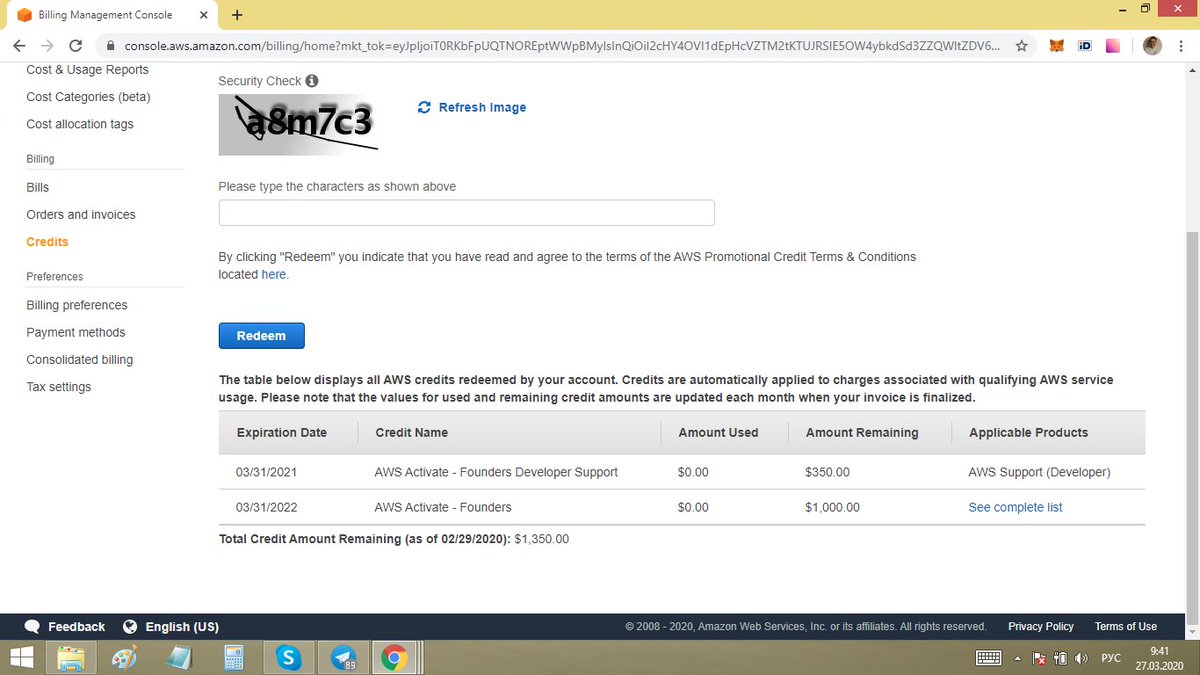This screenshot has width=1200, height=675.
Task: Click the $1,000.00 amount remaining cell
Action: coord(832,507)
